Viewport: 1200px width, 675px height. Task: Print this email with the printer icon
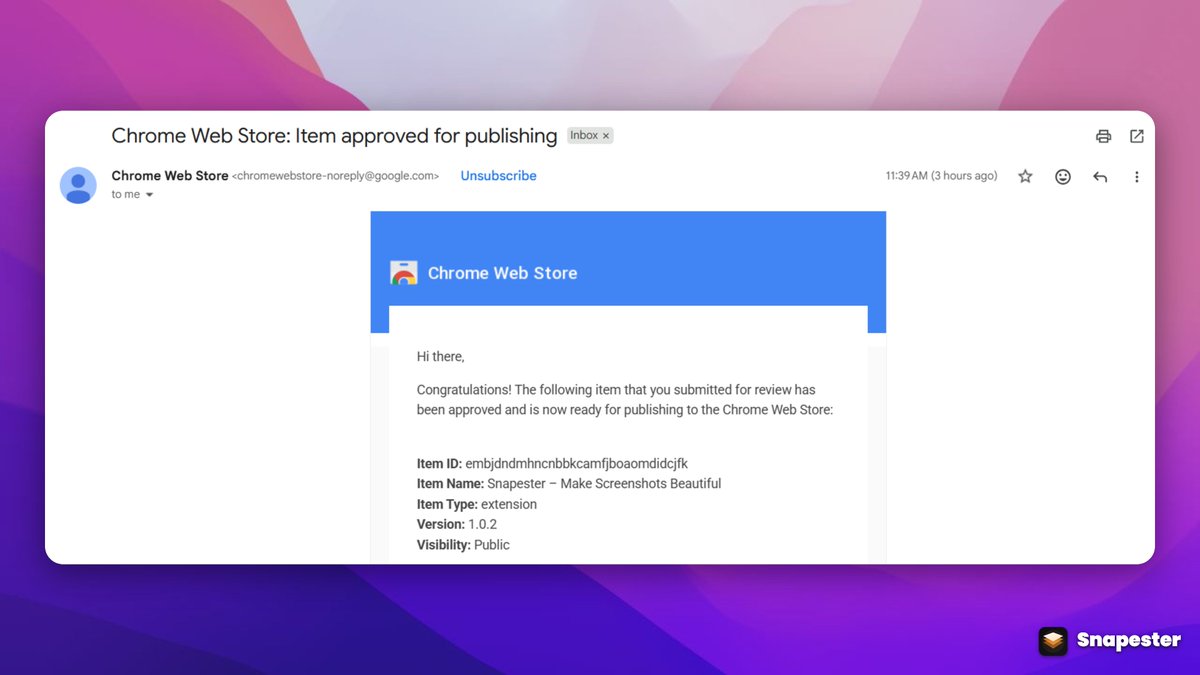1103,136
